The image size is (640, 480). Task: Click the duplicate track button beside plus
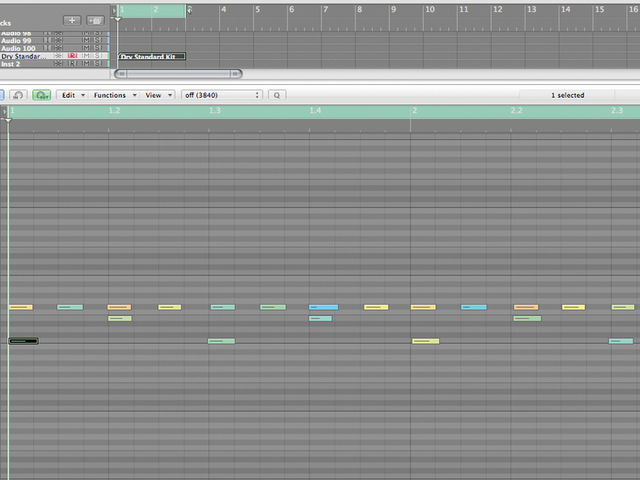pos(95,20)
